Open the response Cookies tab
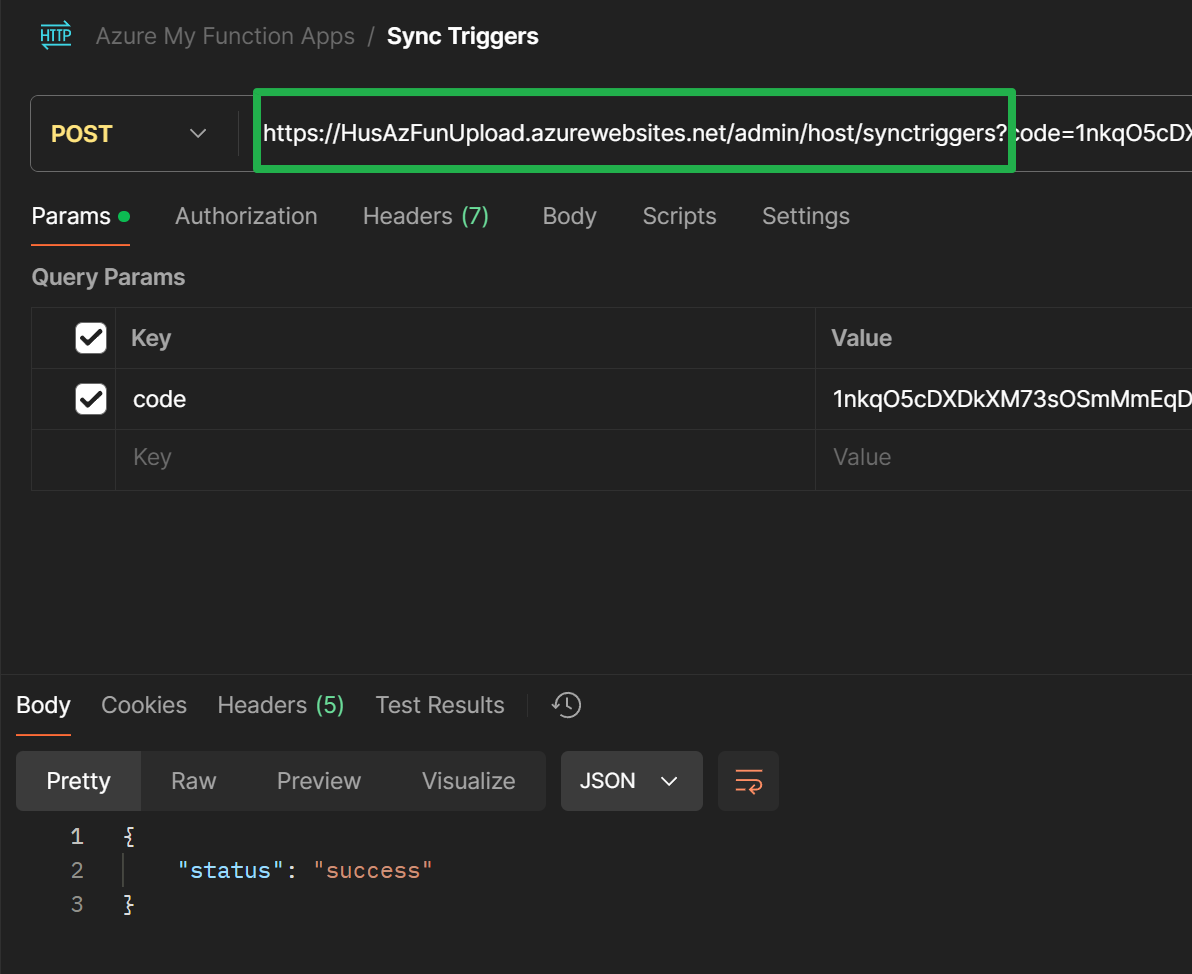Screen dimensions: 1192x974 (144, 705)
